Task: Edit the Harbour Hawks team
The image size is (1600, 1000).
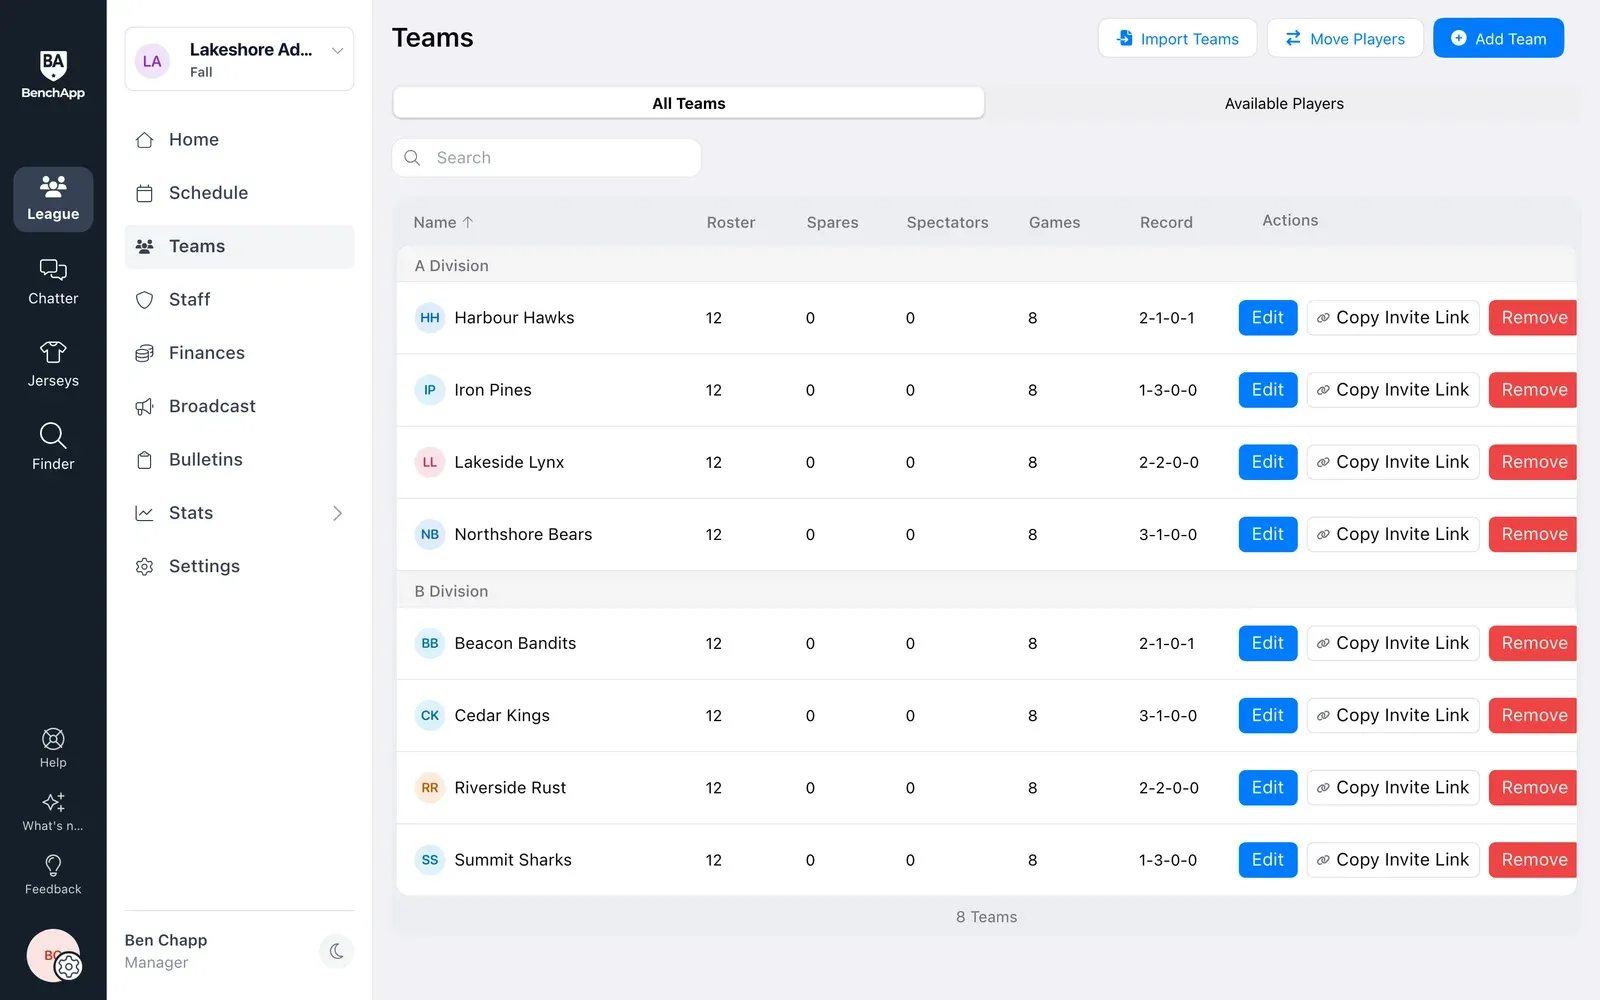Action: [x=1268, y=318]
